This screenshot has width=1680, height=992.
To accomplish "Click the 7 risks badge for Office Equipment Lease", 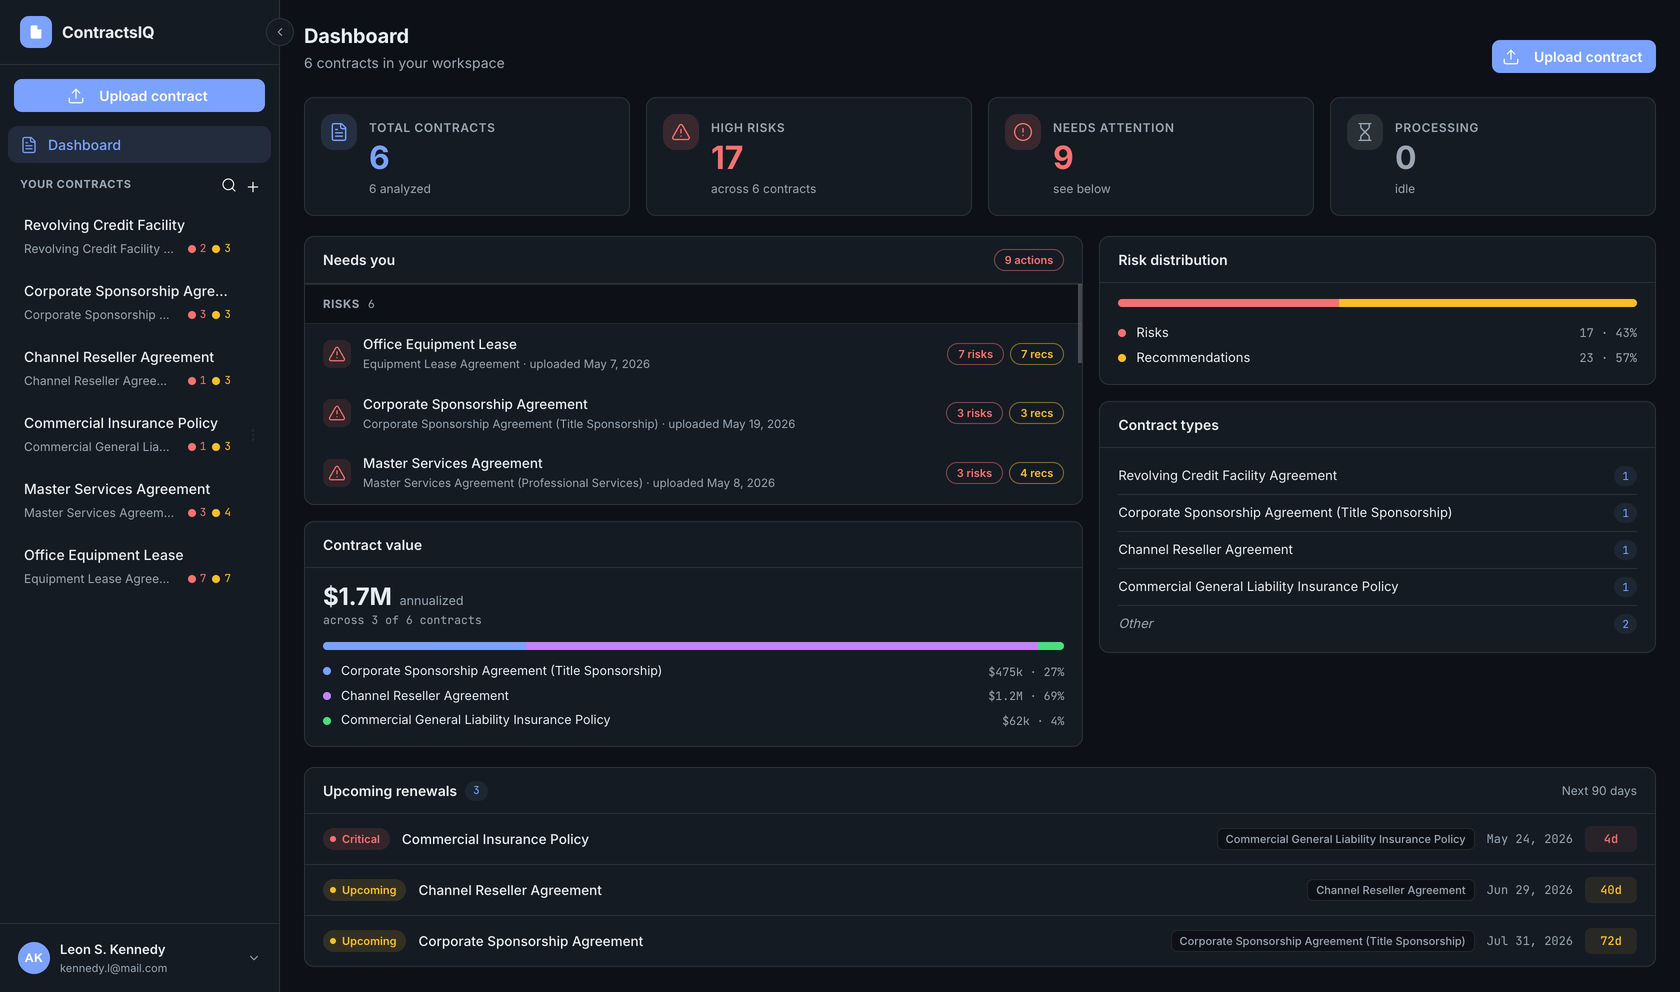I will click(975, 354).
